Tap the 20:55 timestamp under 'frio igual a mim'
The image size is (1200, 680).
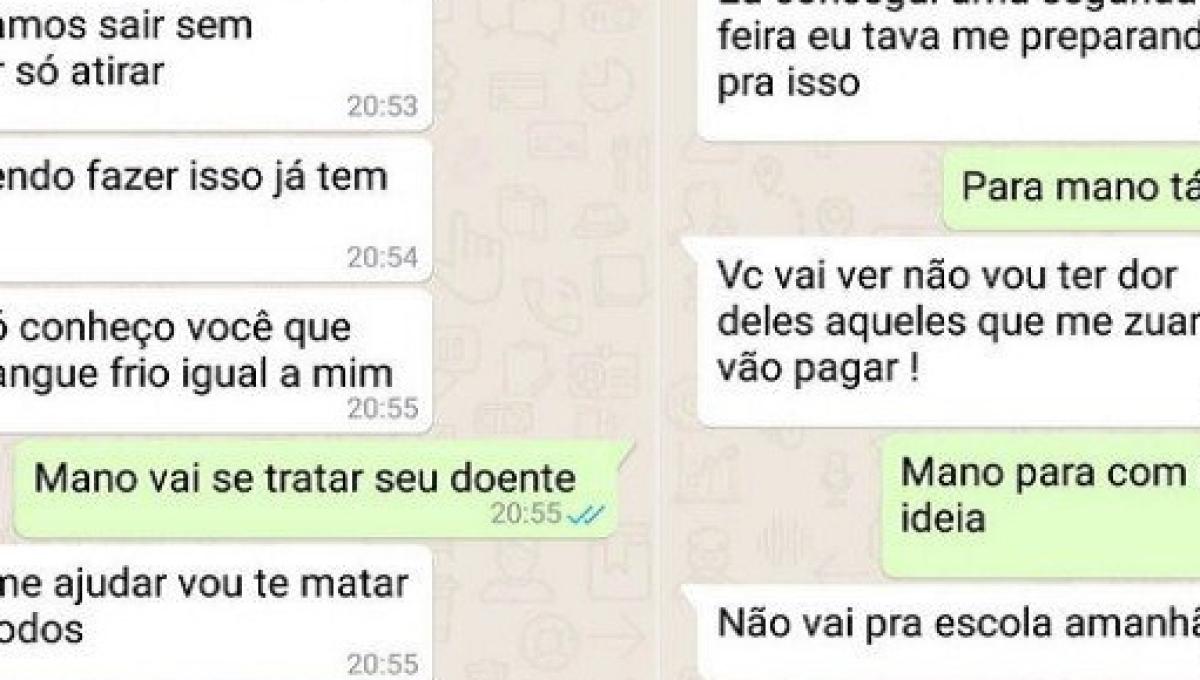pos(382,408)
